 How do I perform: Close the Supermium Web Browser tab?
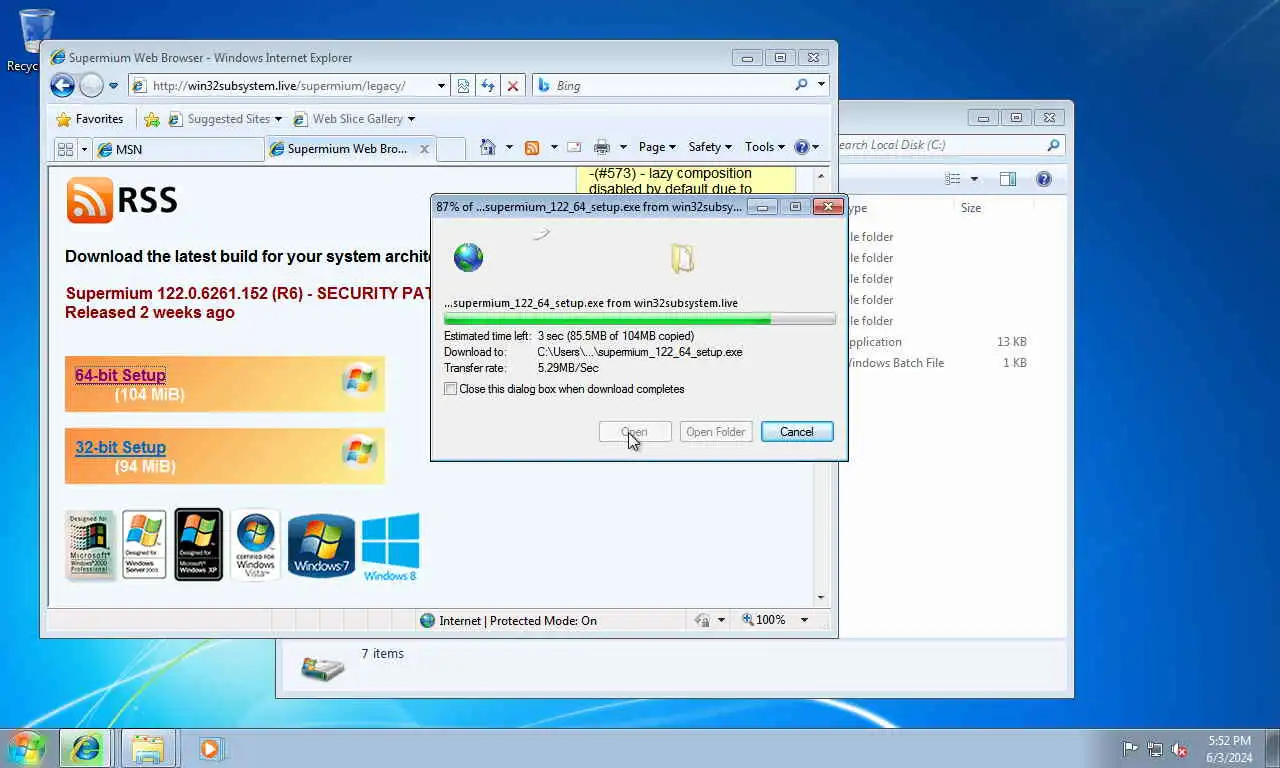tap(424, 149)
